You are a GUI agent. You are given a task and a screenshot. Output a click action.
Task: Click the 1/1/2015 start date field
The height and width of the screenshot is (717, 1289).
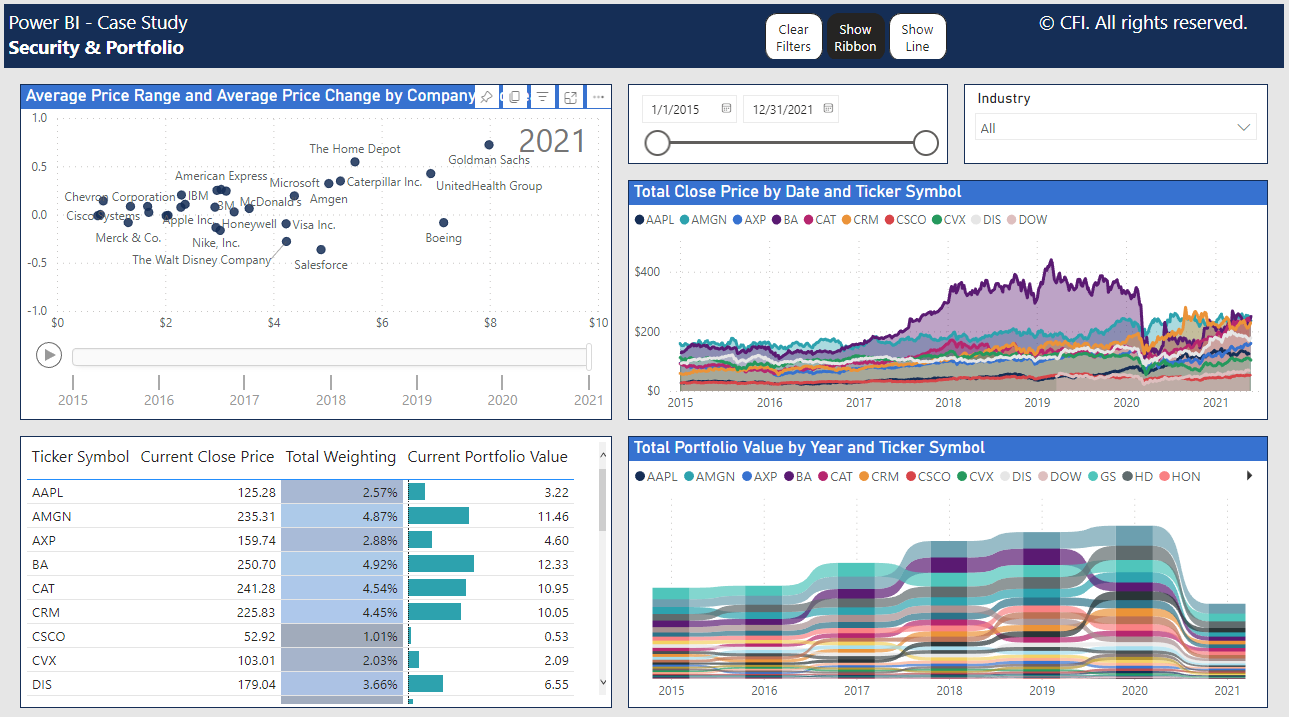coord(676,109)
